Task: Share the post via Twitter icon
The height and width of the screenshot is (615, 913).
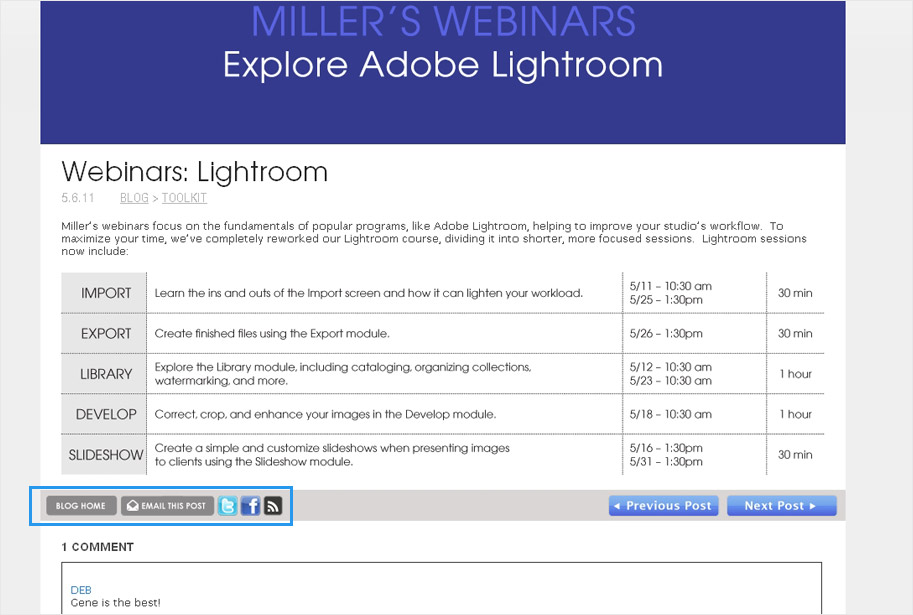Action: [228, 506]
